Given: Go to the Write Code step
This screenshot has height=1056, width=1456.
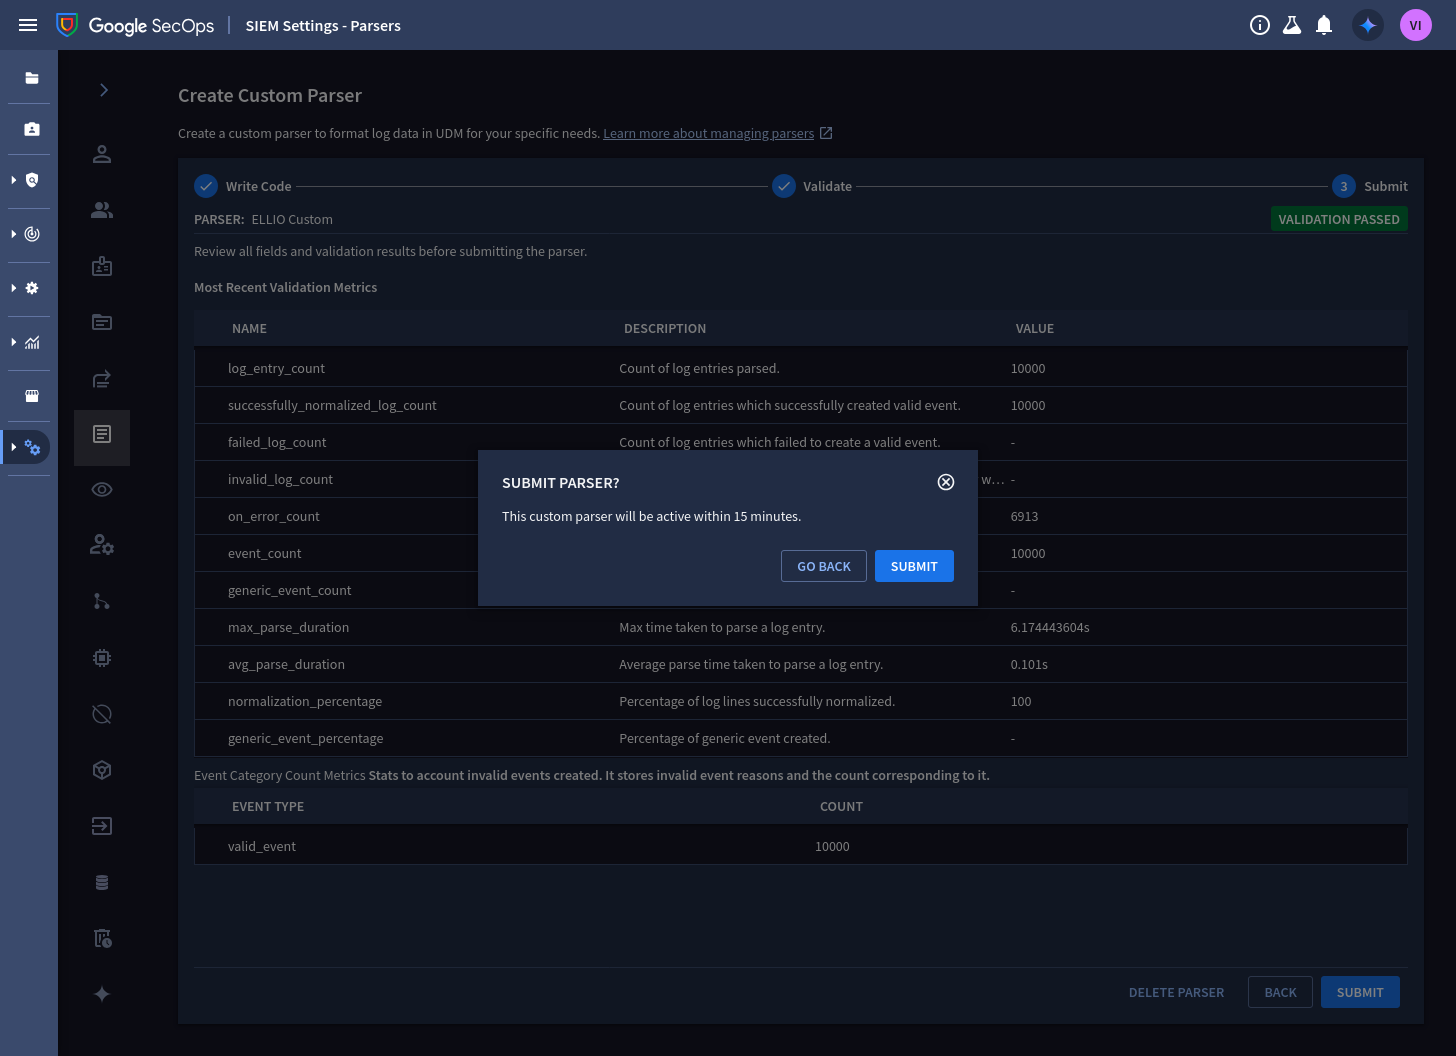Looking at the screenshot, I should coord(243,186).
